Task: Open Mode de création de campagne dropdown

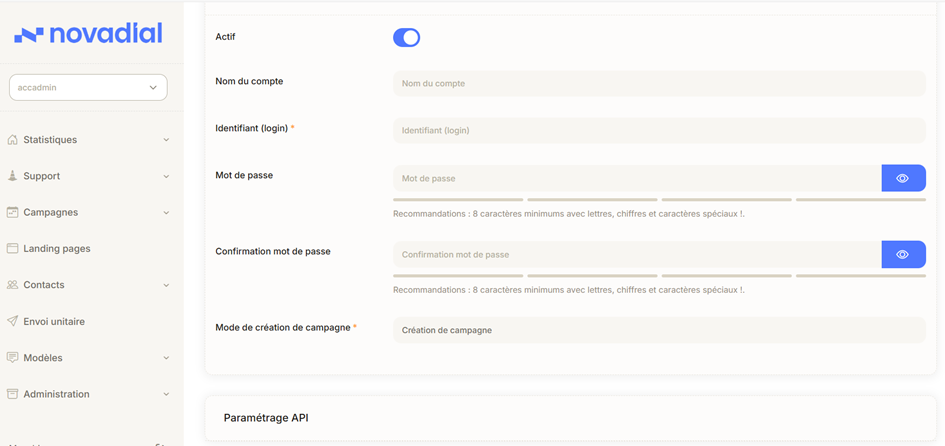Action: pos(659,330)
